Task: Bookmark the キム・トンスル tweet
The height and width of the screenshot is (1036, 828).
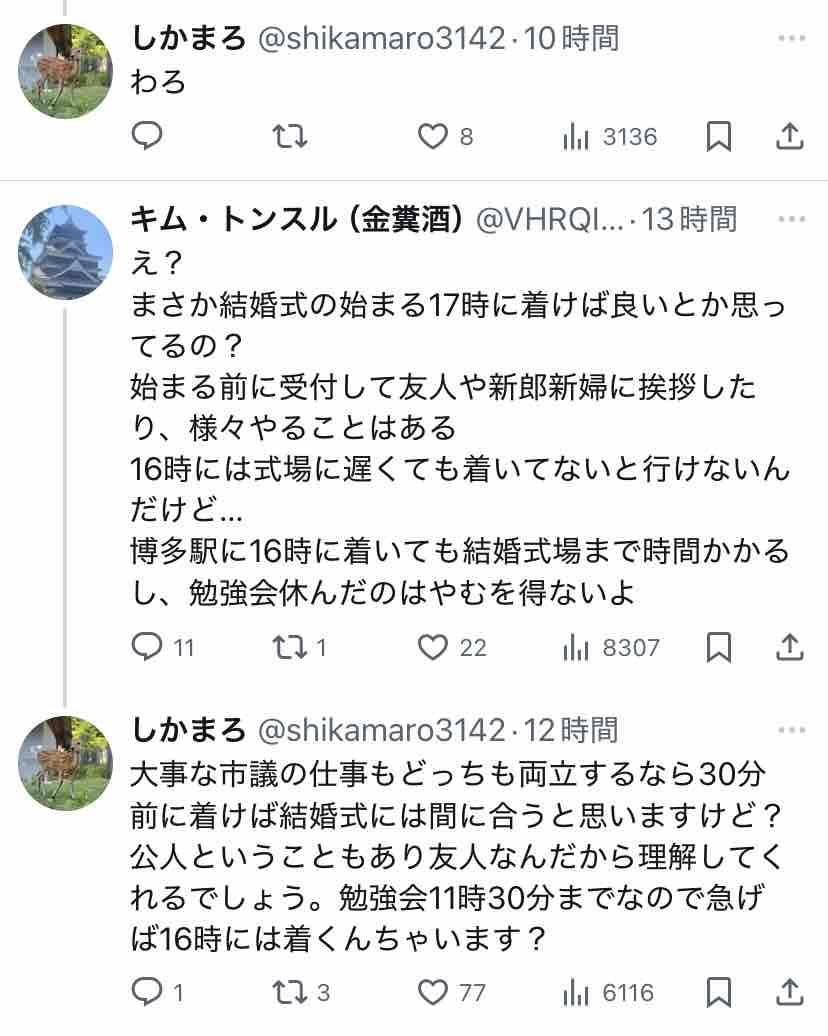Action: pos(718,648)
